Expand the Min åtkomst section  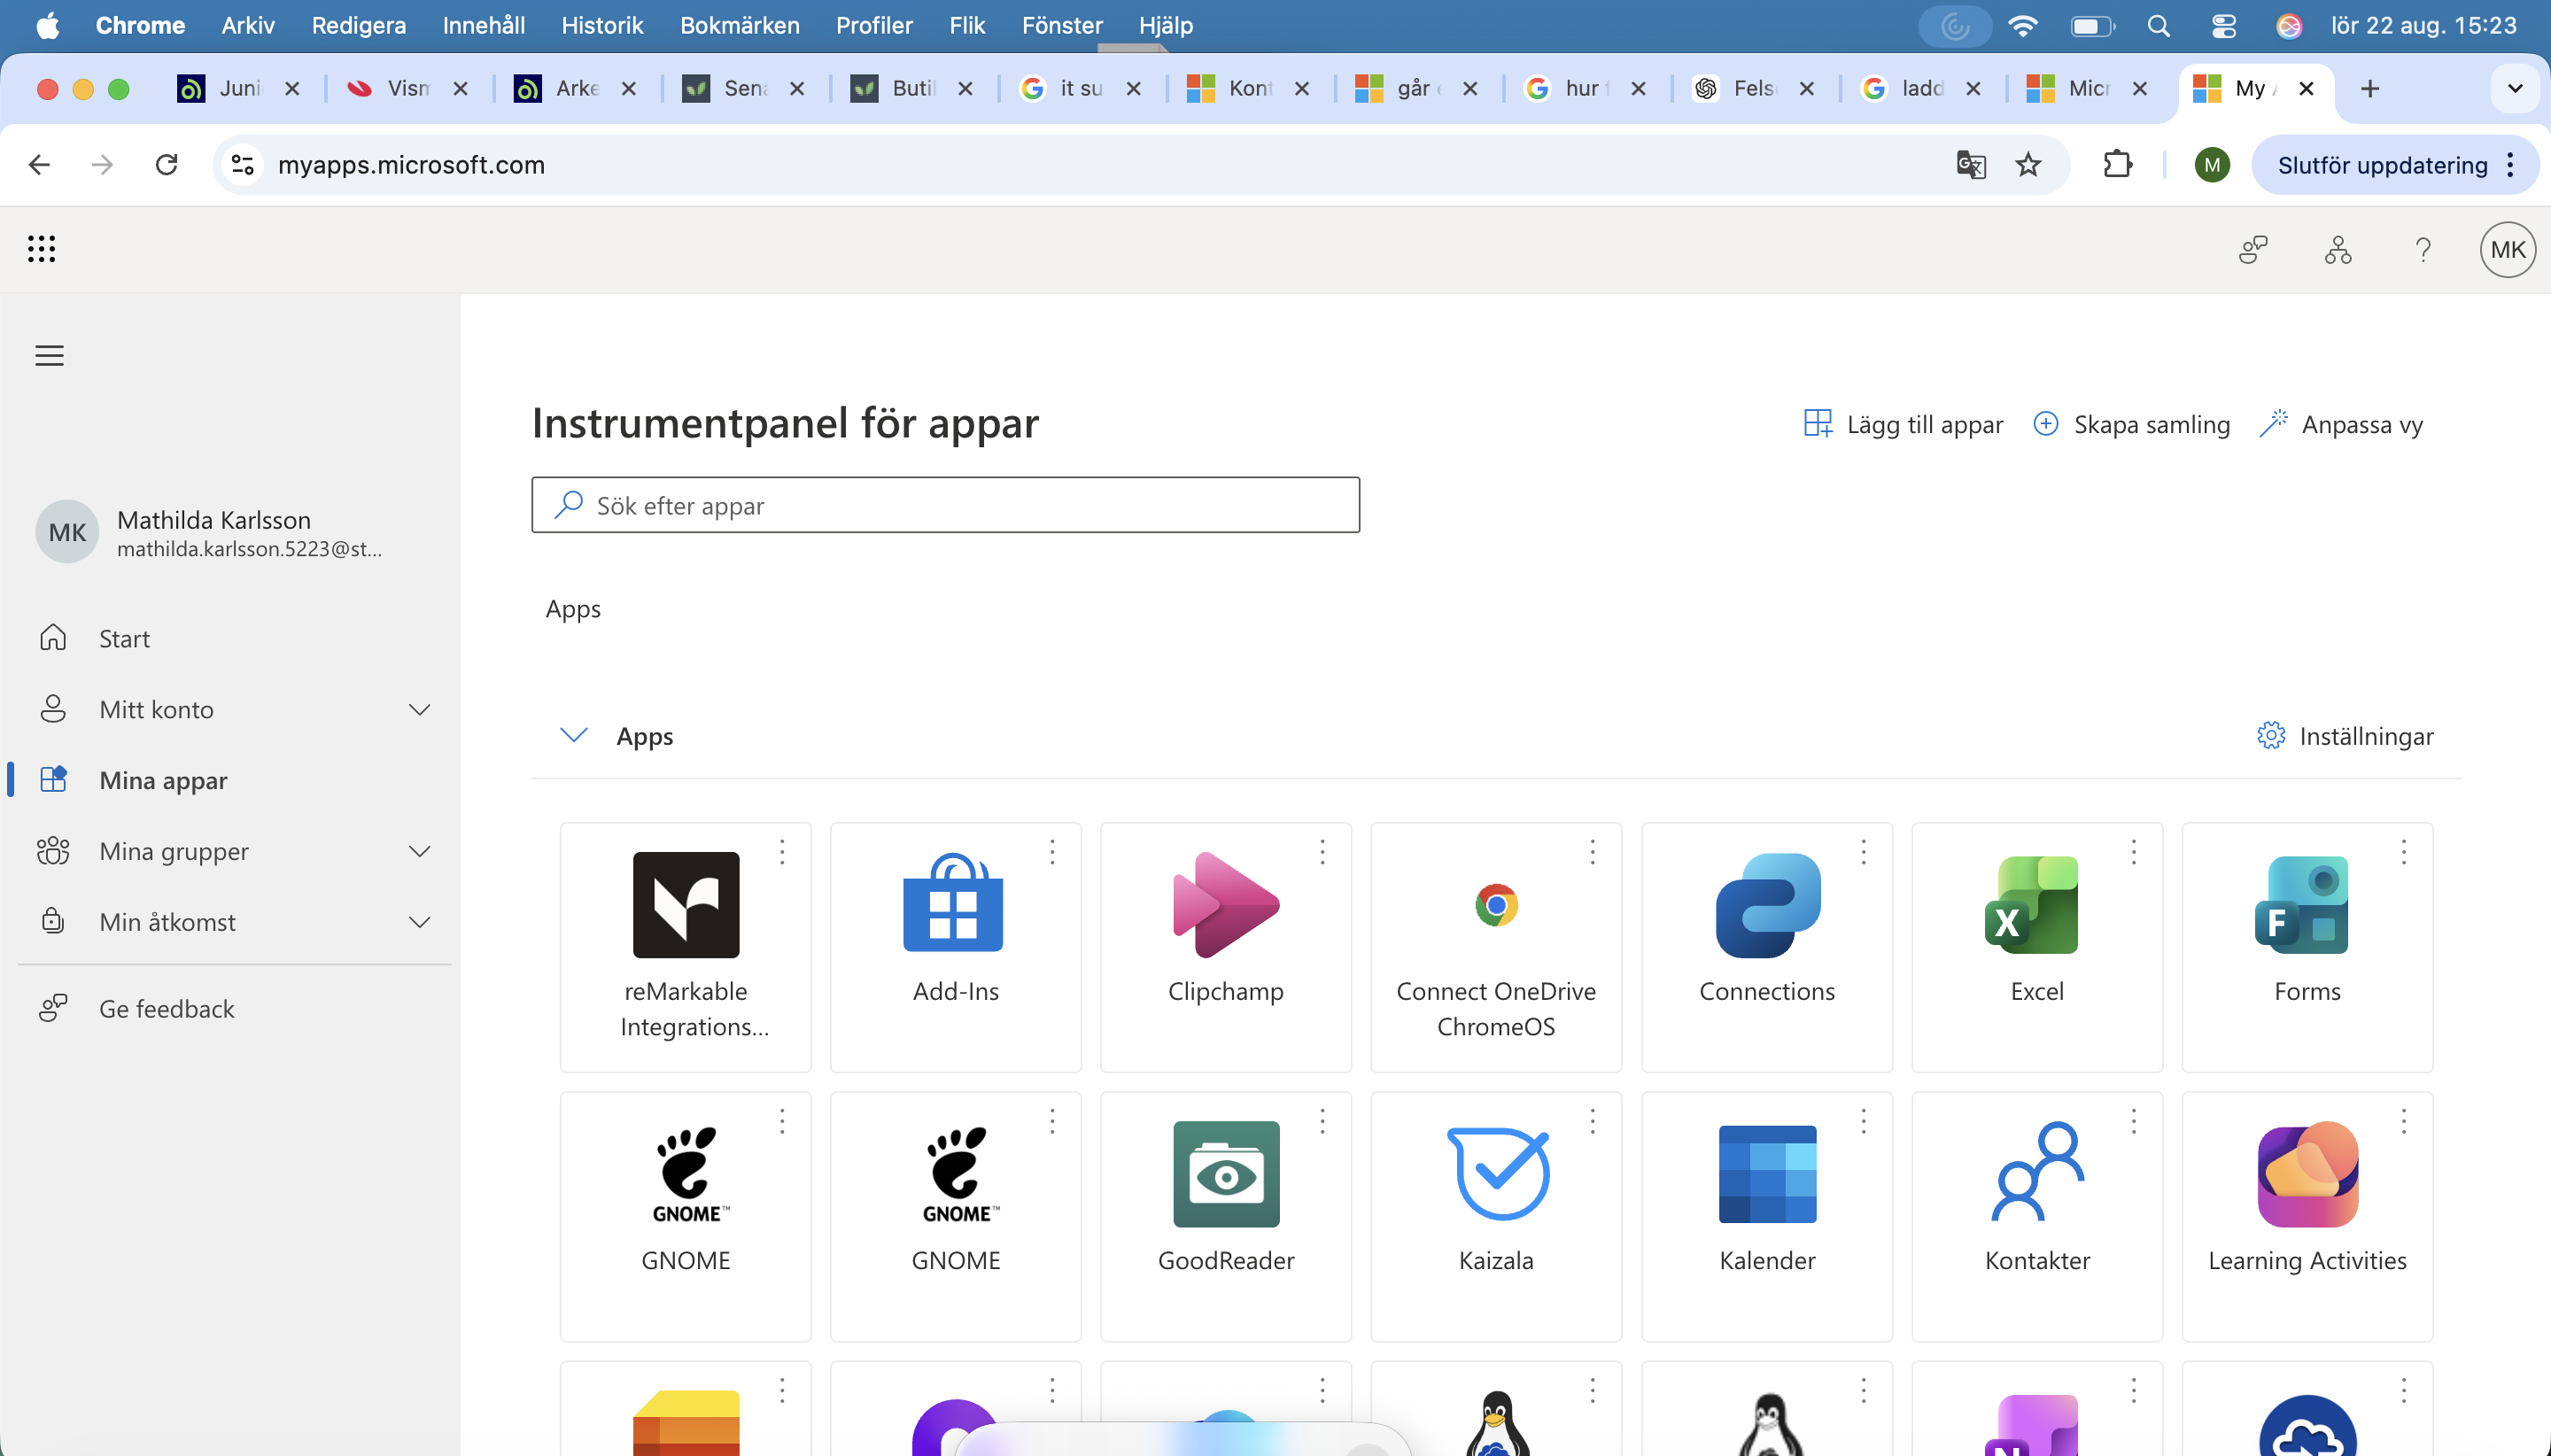click(x=419, y=922)
